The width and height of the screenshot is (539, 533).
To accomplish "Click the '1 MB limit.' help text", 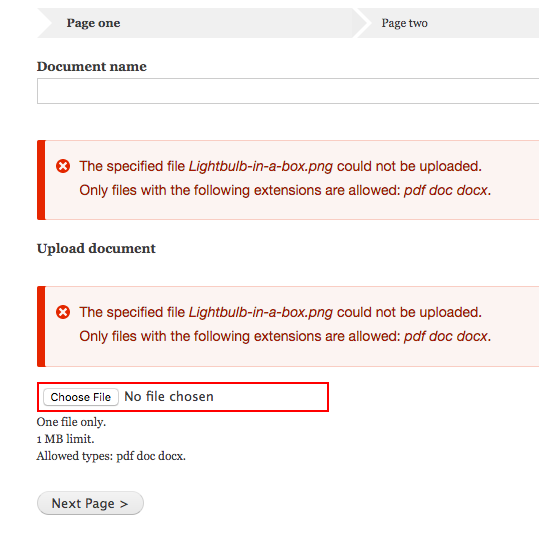I will pyautogui.click(x=65, y=439).
